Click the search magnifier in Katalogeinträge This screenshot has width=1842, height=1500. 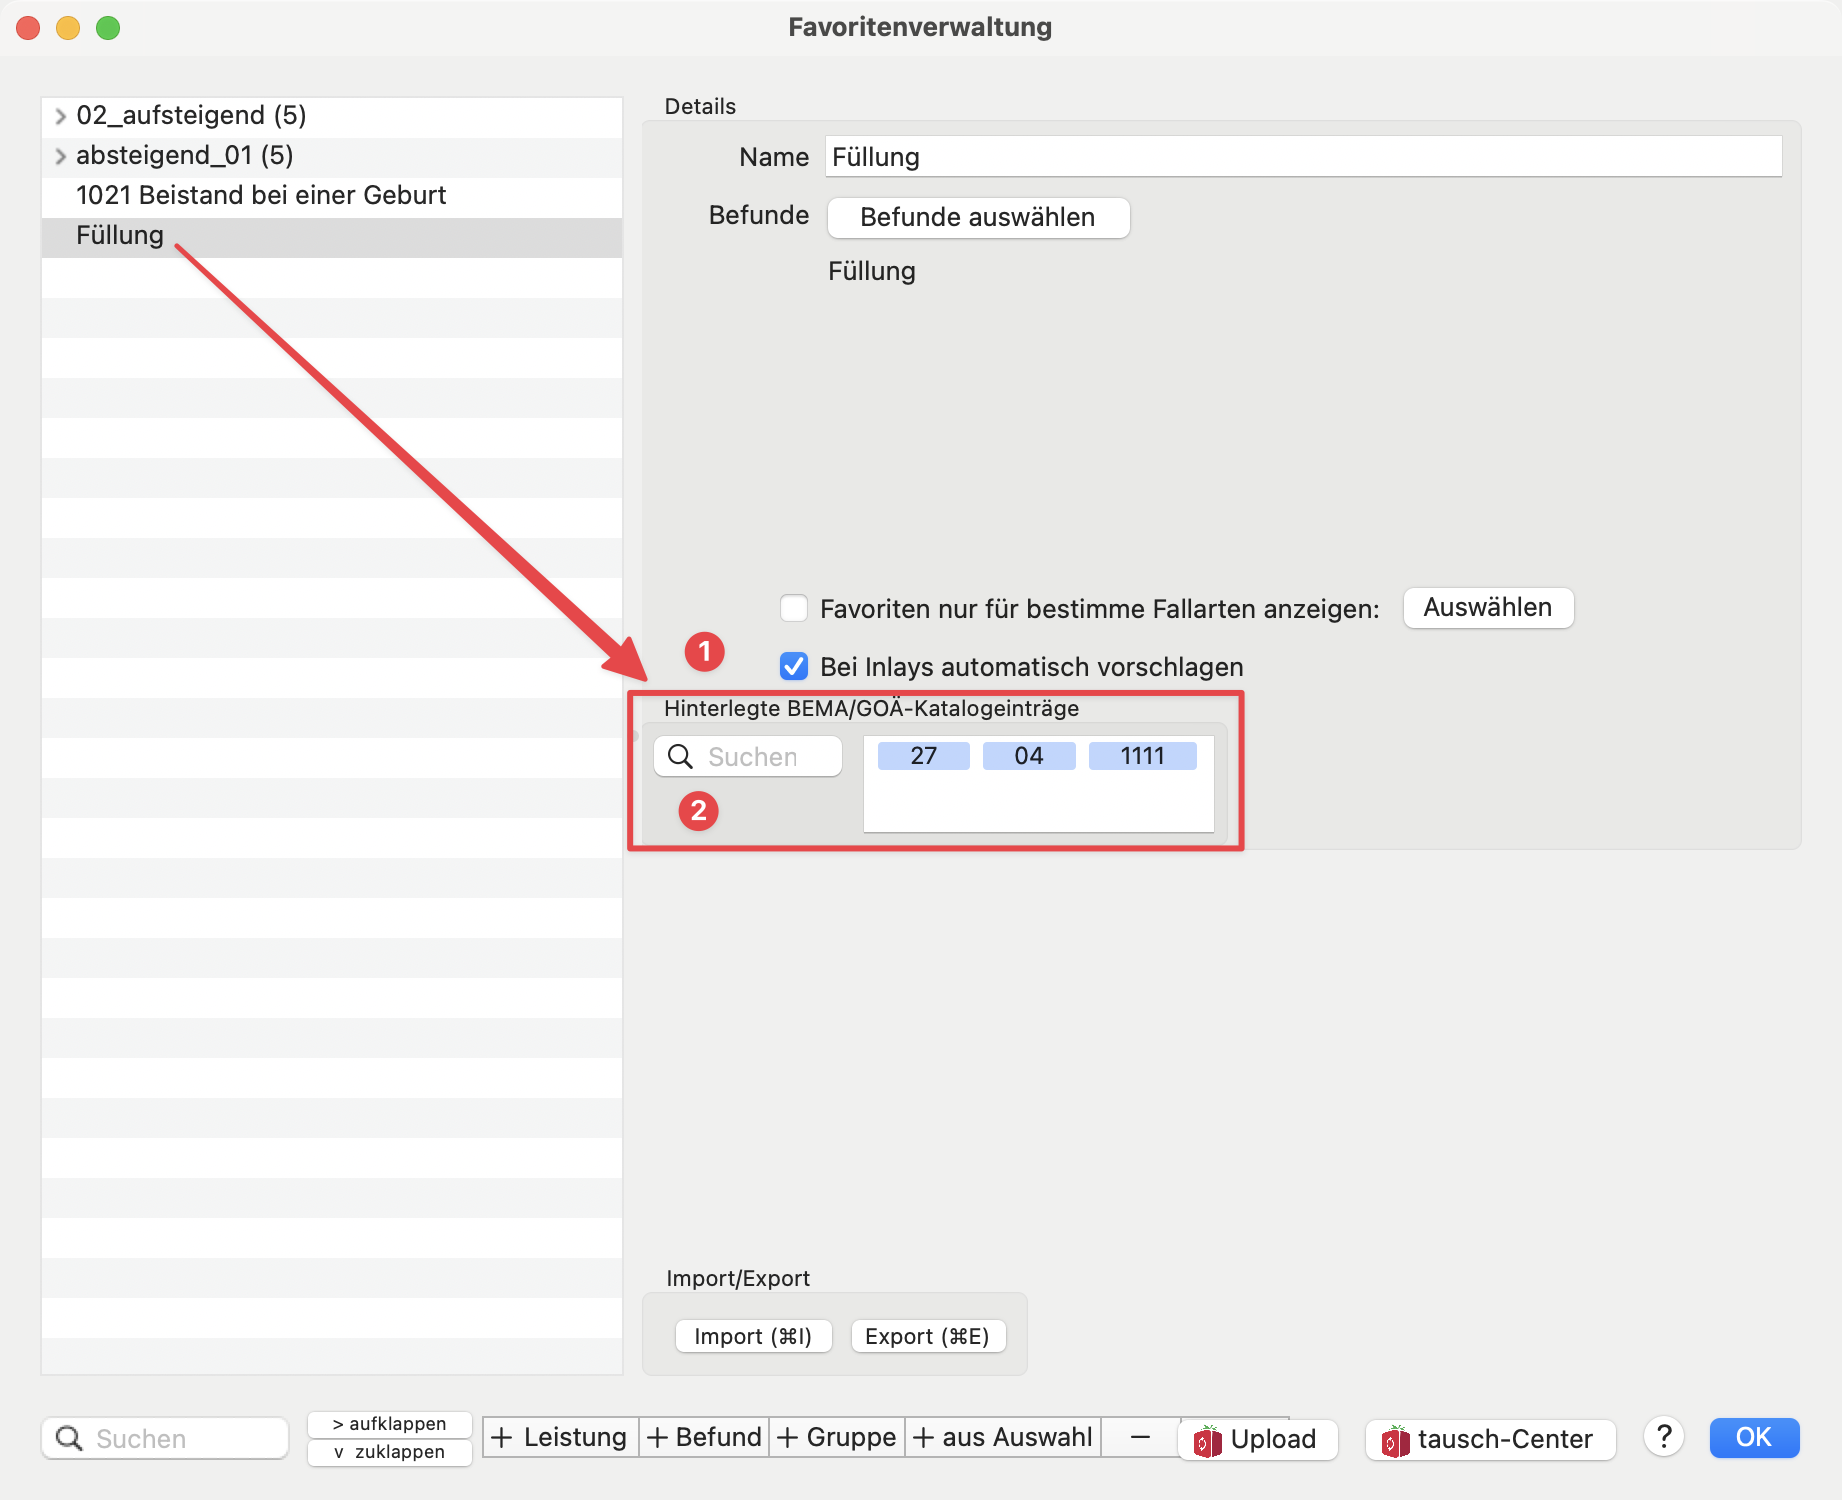click(x=680, y=757)
